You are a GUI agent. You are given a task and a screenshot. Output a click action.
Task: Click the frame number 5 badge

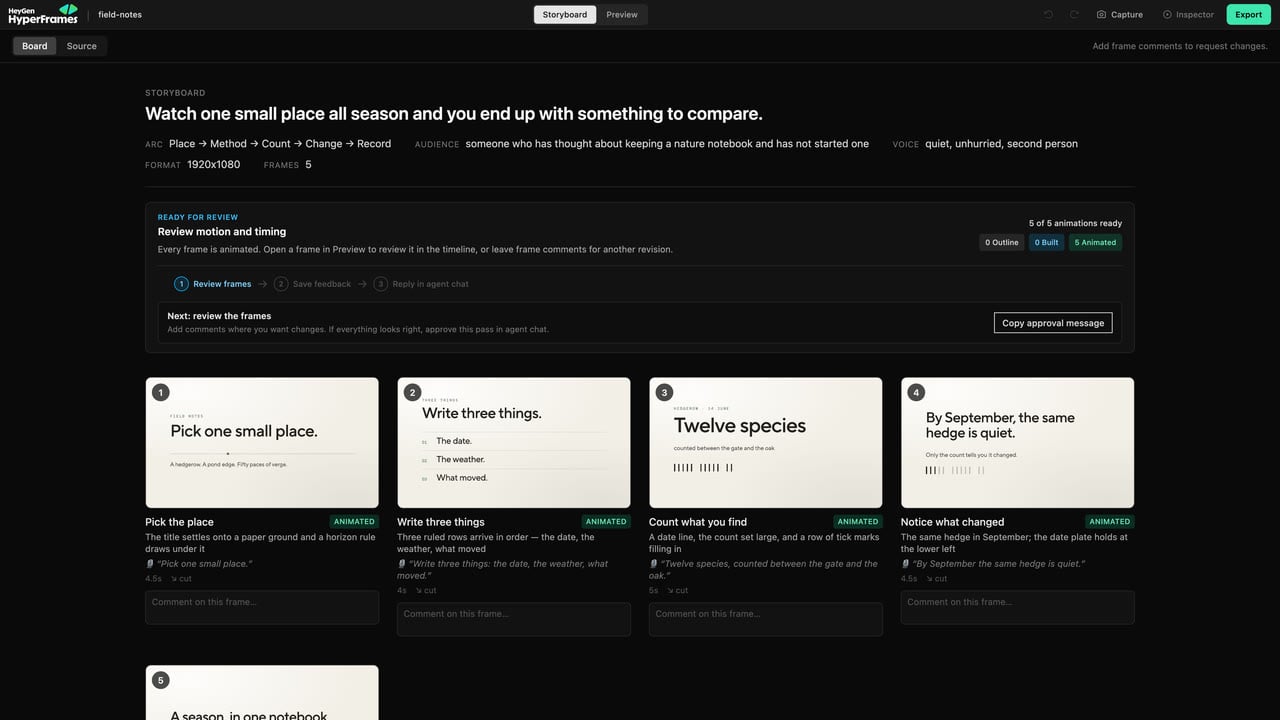click(161, 680)
